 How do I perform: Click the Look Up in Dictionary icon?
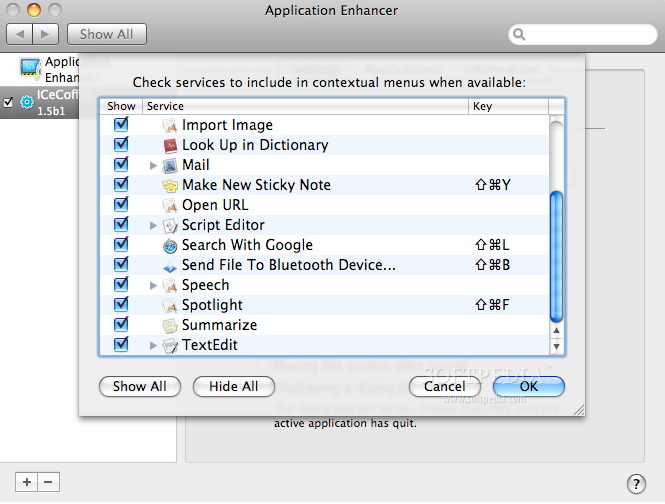click(170, 145)
